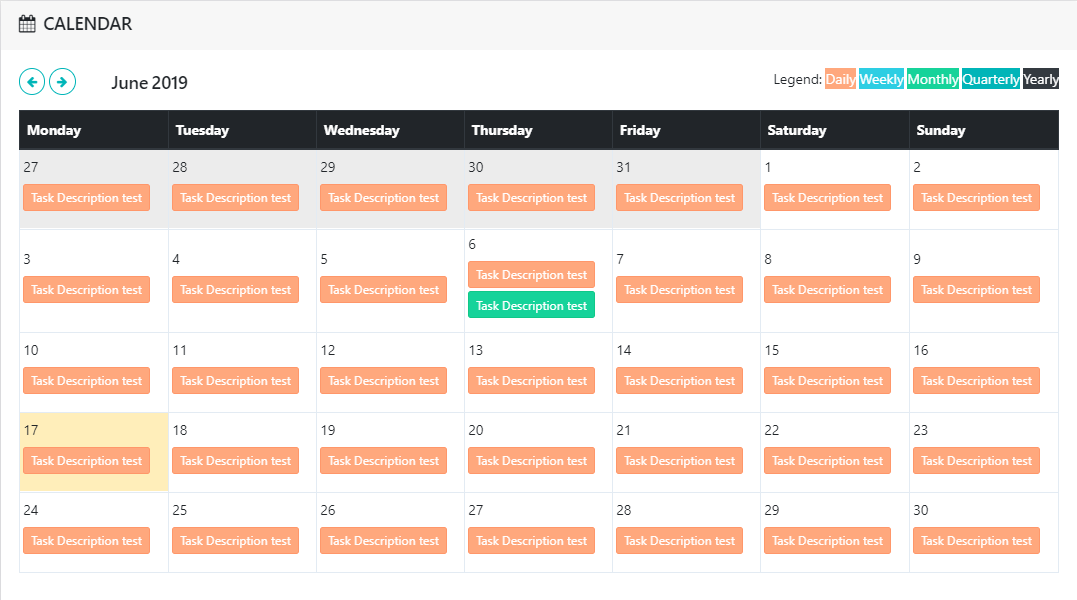This screenshot has height=600, width=1077.
Task: Click the Weekly legend swatch
Action: (881, 80)
